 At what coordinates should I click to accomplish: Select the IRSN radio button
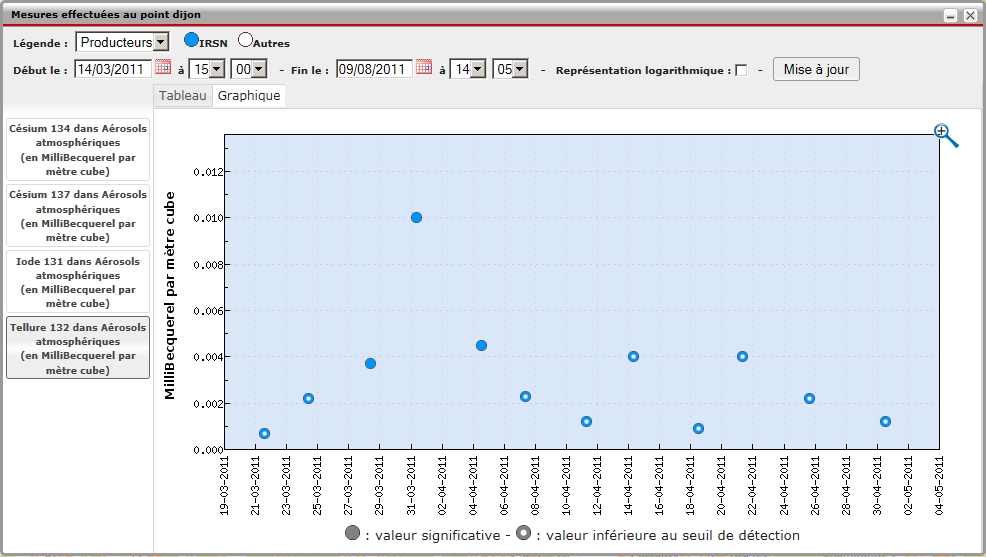(x=191, y=40)
